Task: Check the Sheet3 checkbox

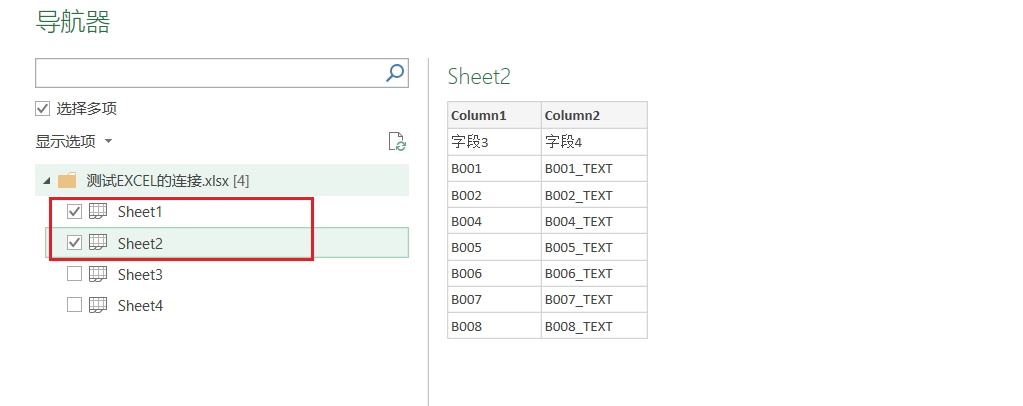Action: [74, 274]
